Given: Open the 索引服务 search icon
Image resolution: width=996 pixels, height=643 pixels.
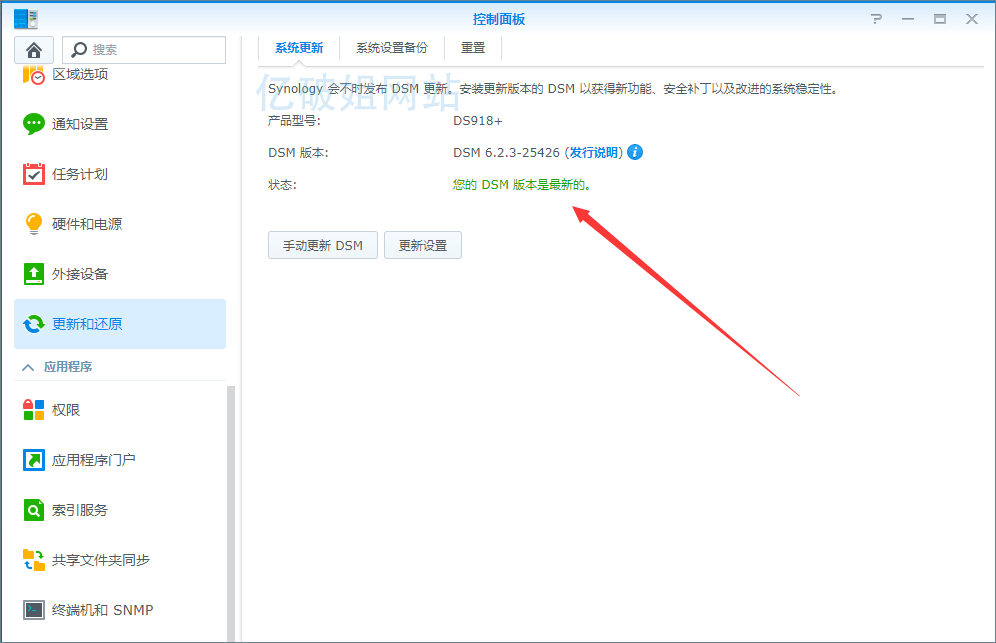Looking at the screenshot, I should click(34, 510).
